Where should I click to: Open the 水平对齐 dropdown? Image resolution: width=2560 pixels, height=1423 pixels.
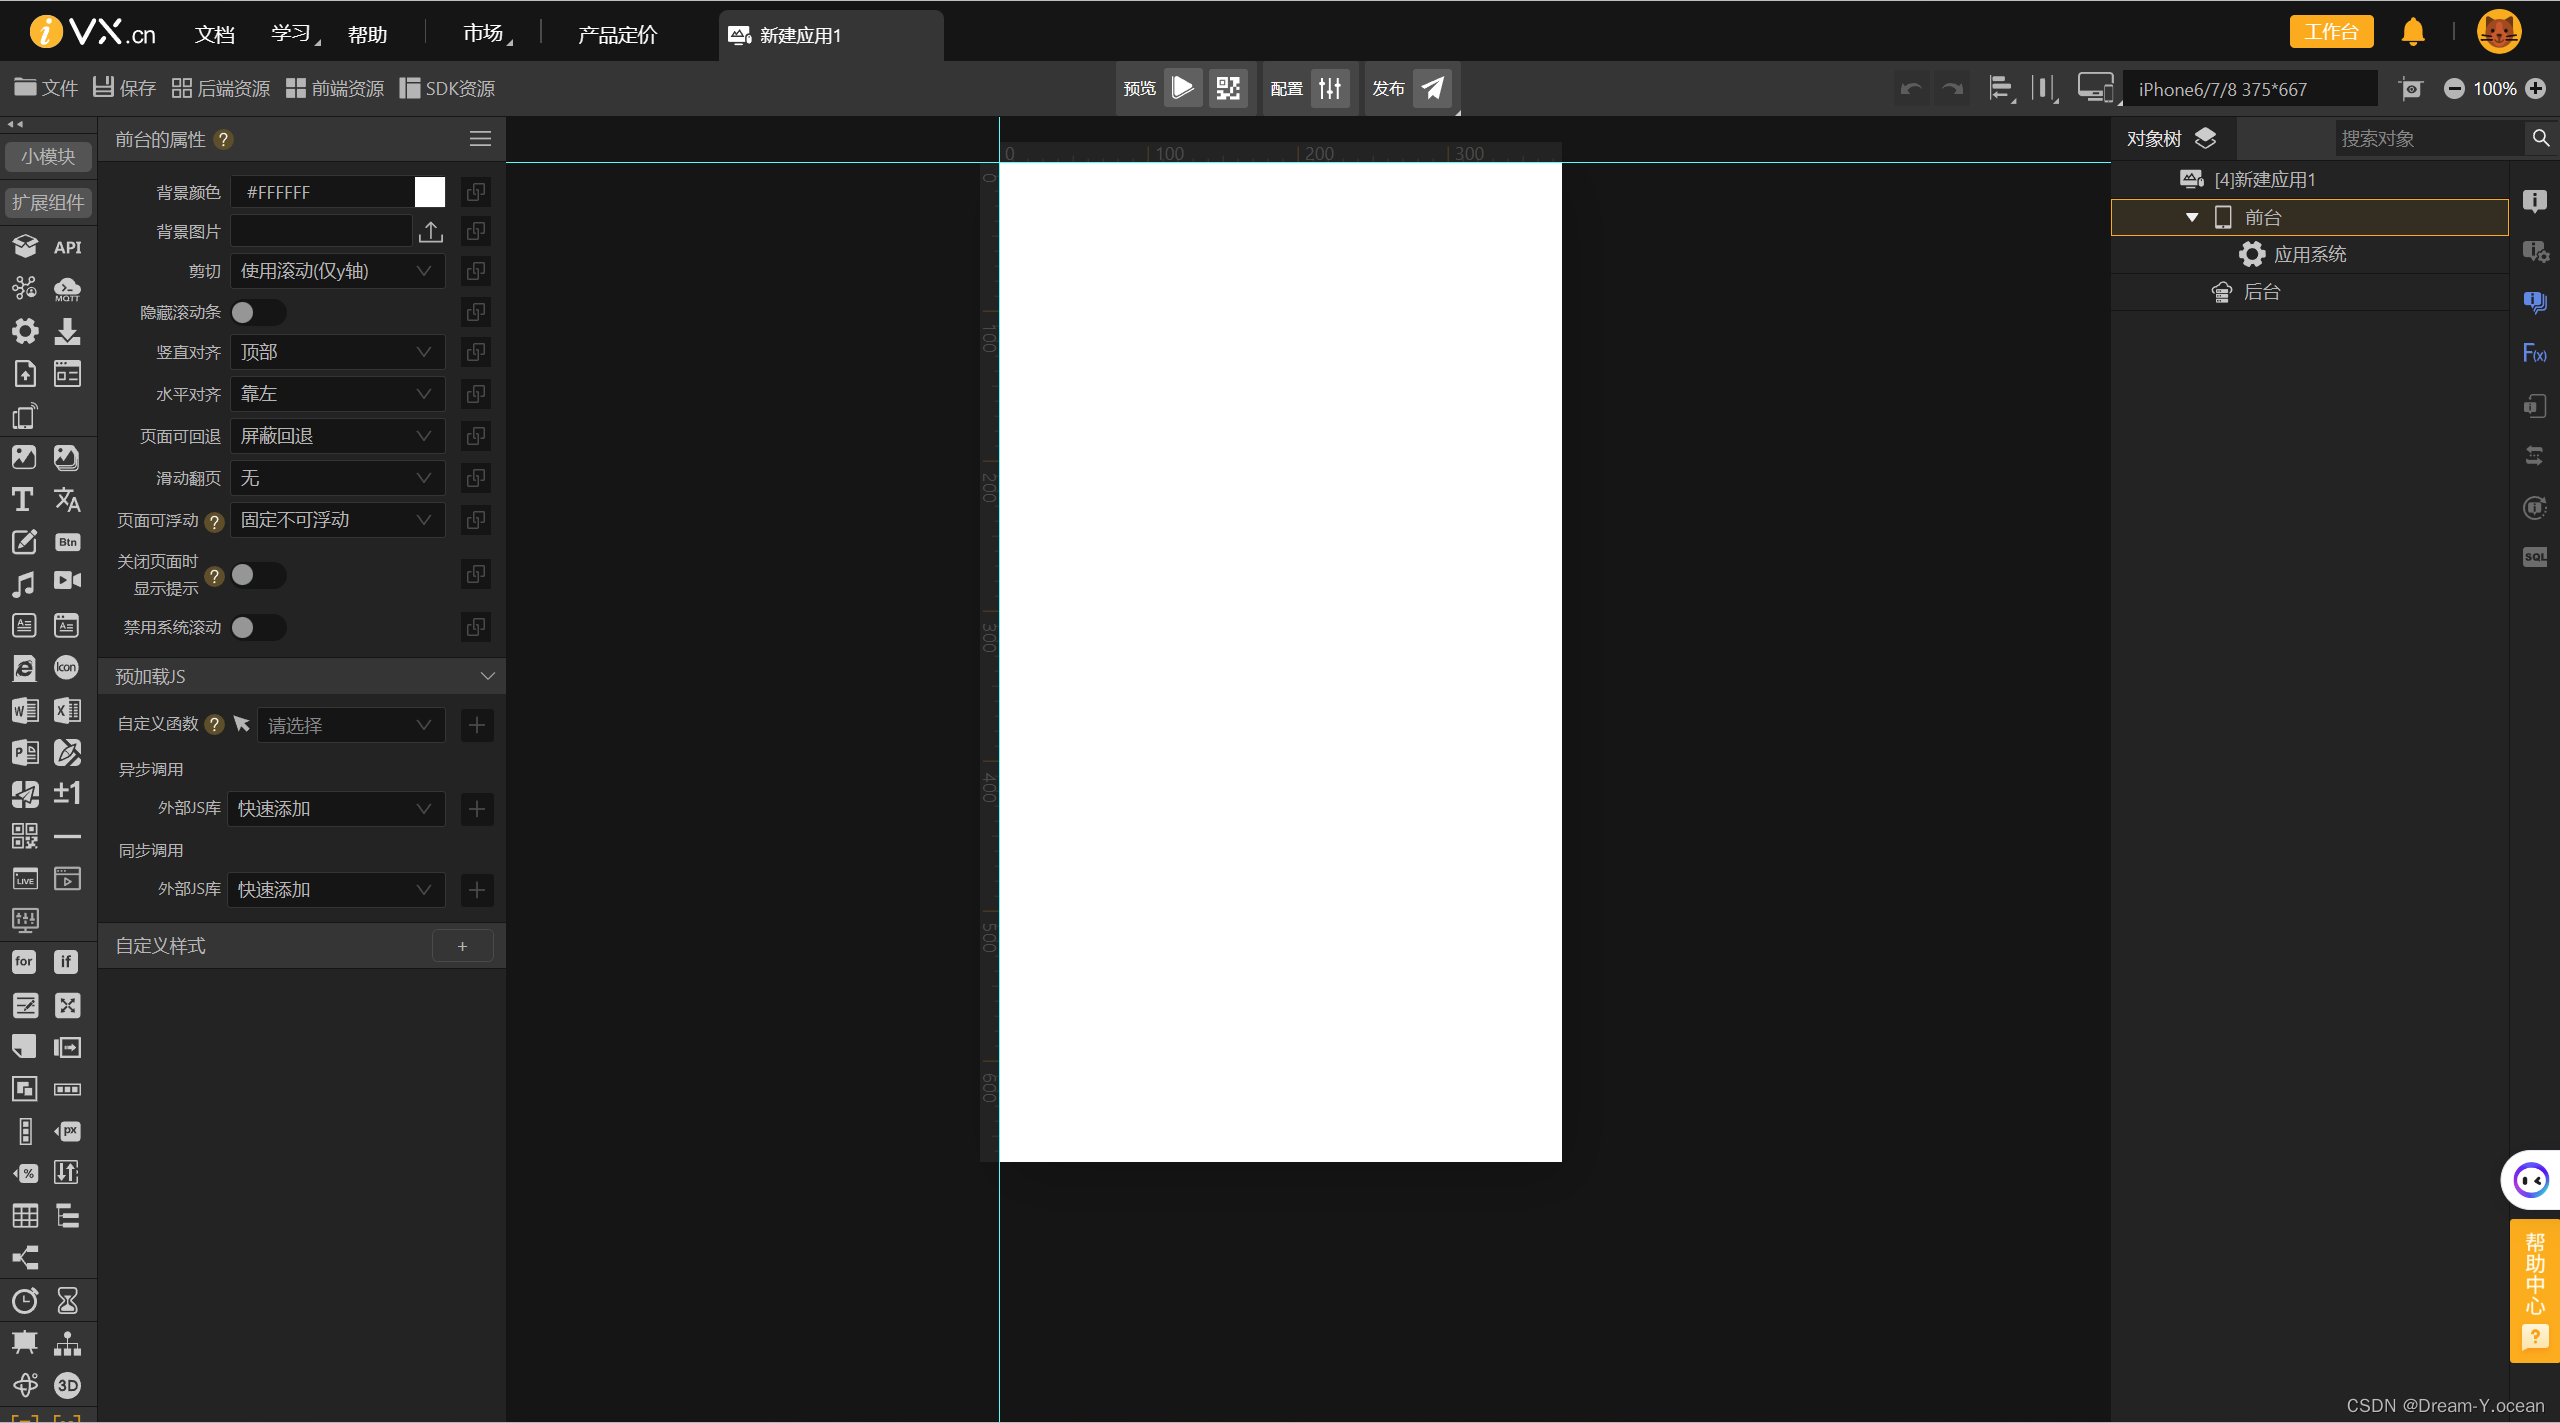tap(337, 394)
